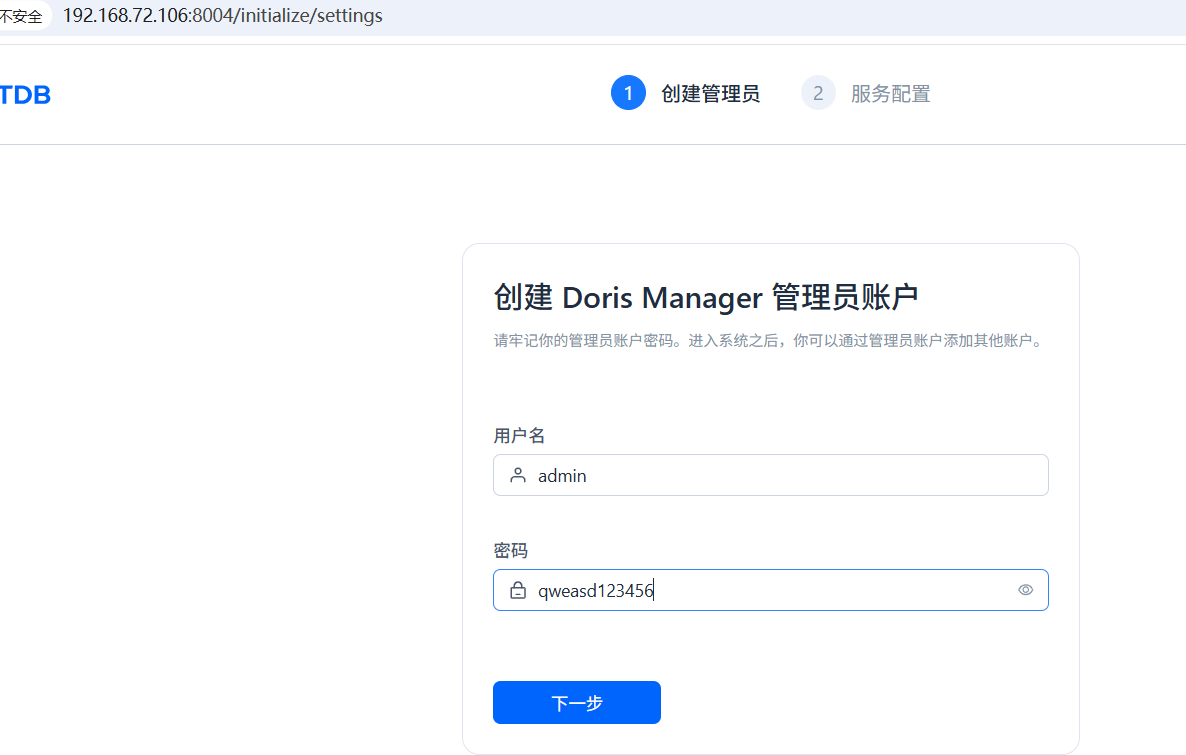
Task: Toggle password visibility with the eye icon
Action: (1025, 590)
